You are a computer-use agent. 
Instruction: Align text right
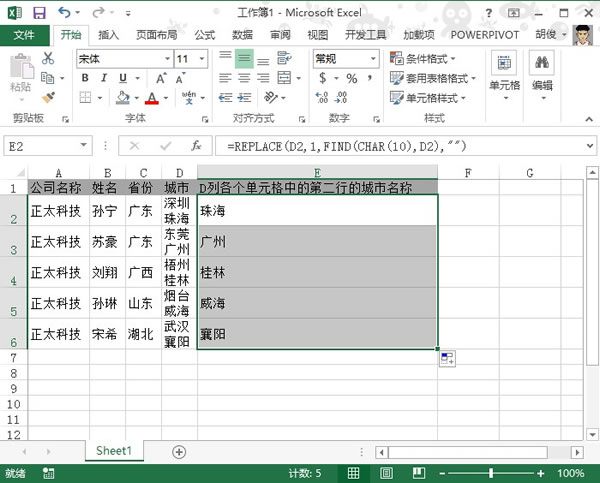[x=263, y=78]
